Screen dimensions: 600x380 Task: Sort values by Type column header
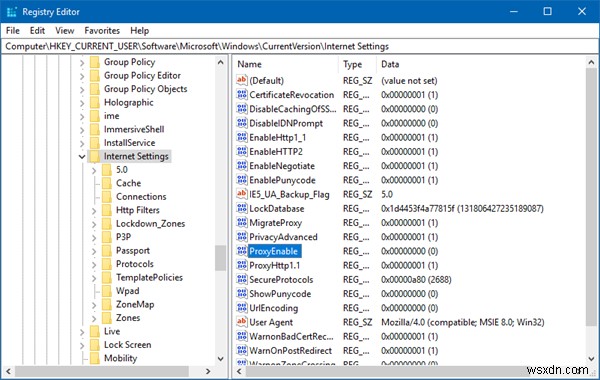point(357,64)
